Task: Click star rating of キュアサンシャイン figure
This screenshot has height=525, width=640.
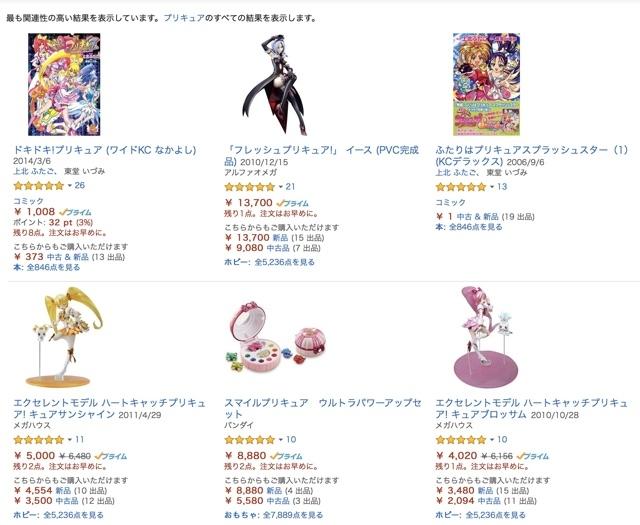Action: [x=38, y=438]
